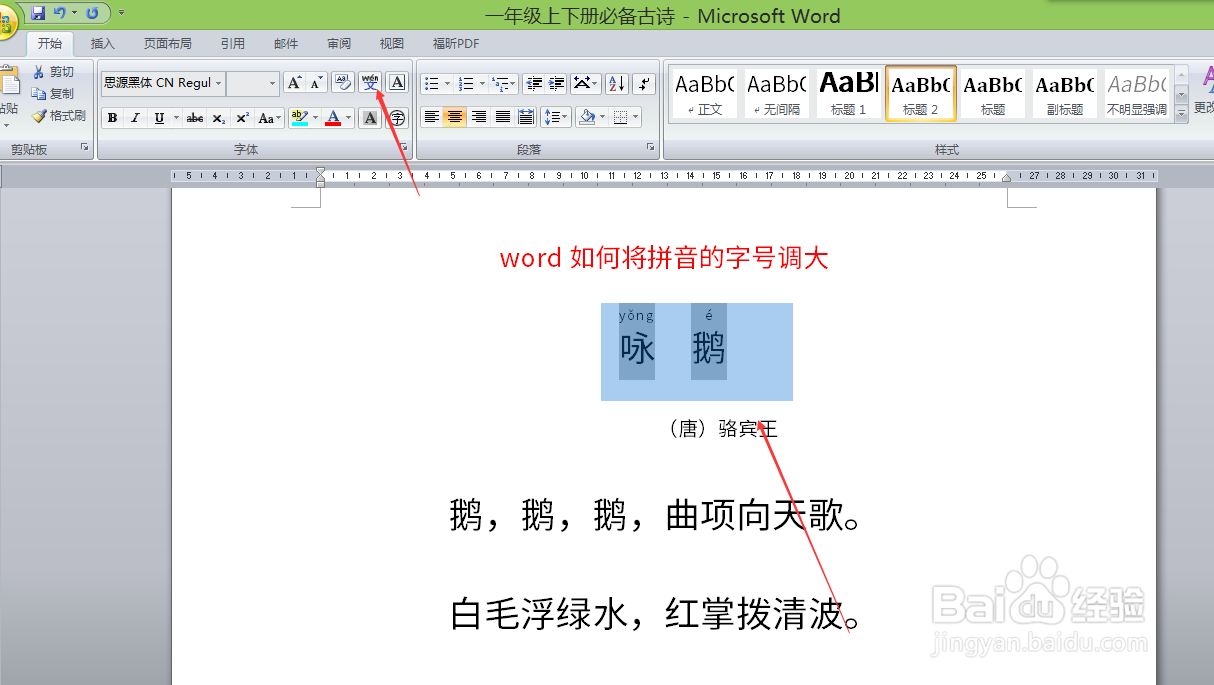This screenshot has height=685, width=1214.
Task: Click Cut (剪切) in clipboard group
Action: click(53, 72)
